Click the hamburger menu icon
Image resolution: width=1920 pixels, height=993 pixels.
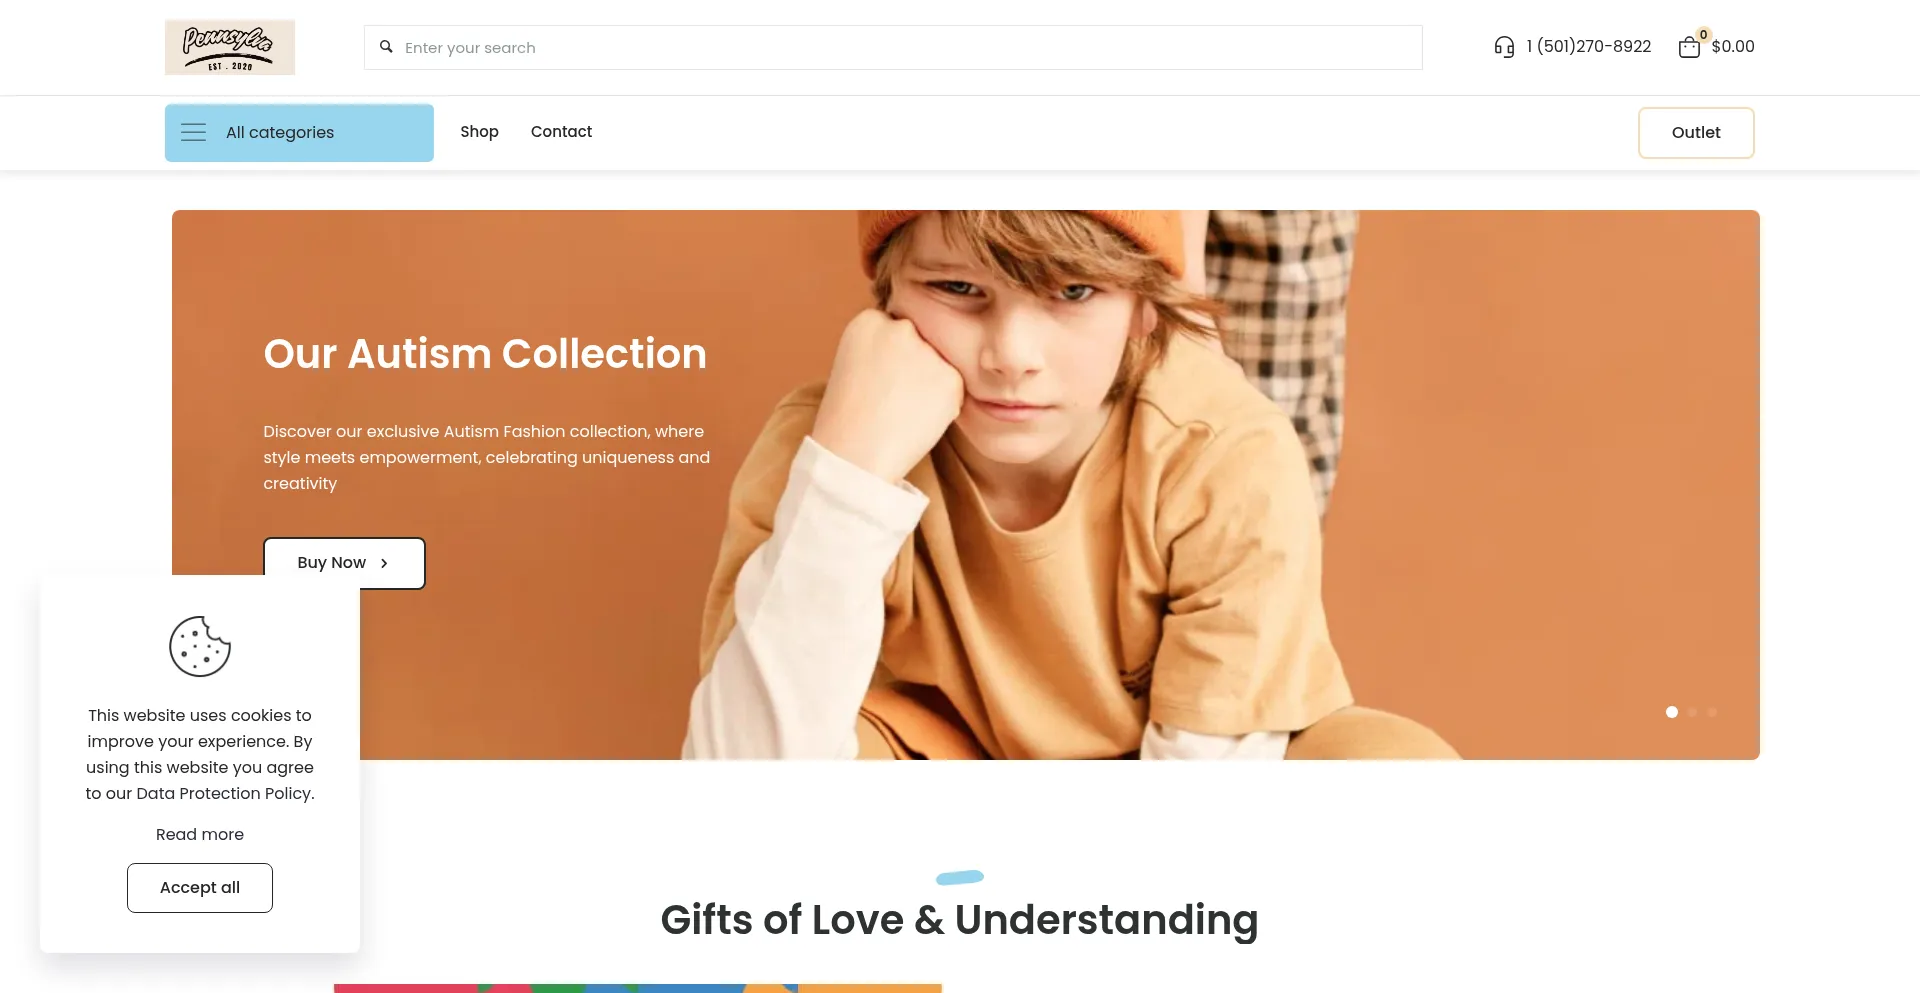pyautogui.click(x=193, y=132)
